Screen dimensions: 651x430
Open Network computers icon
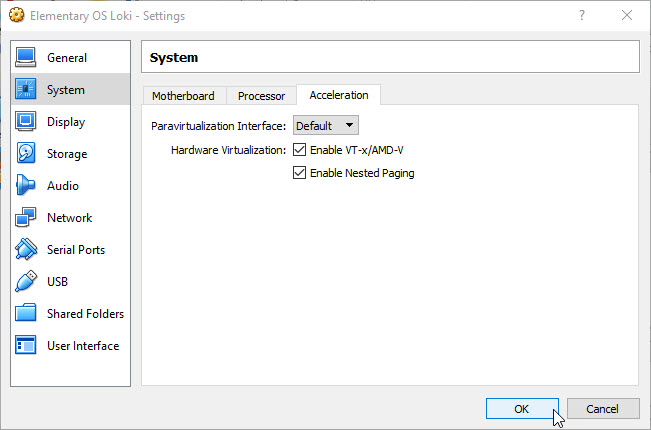coord(26,217)
